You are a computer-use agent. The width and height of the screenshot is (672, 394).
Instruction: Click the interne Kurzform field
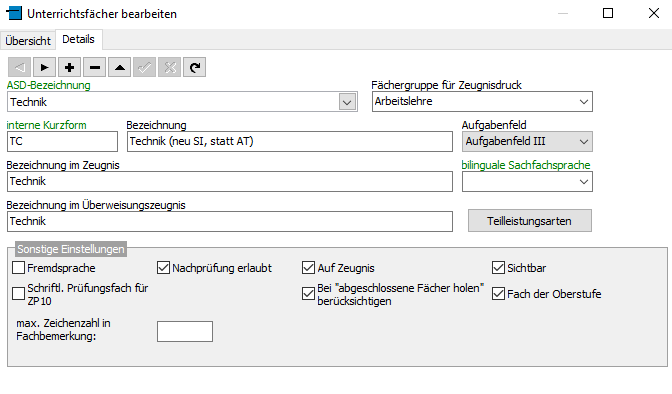(x=62, y=141)
